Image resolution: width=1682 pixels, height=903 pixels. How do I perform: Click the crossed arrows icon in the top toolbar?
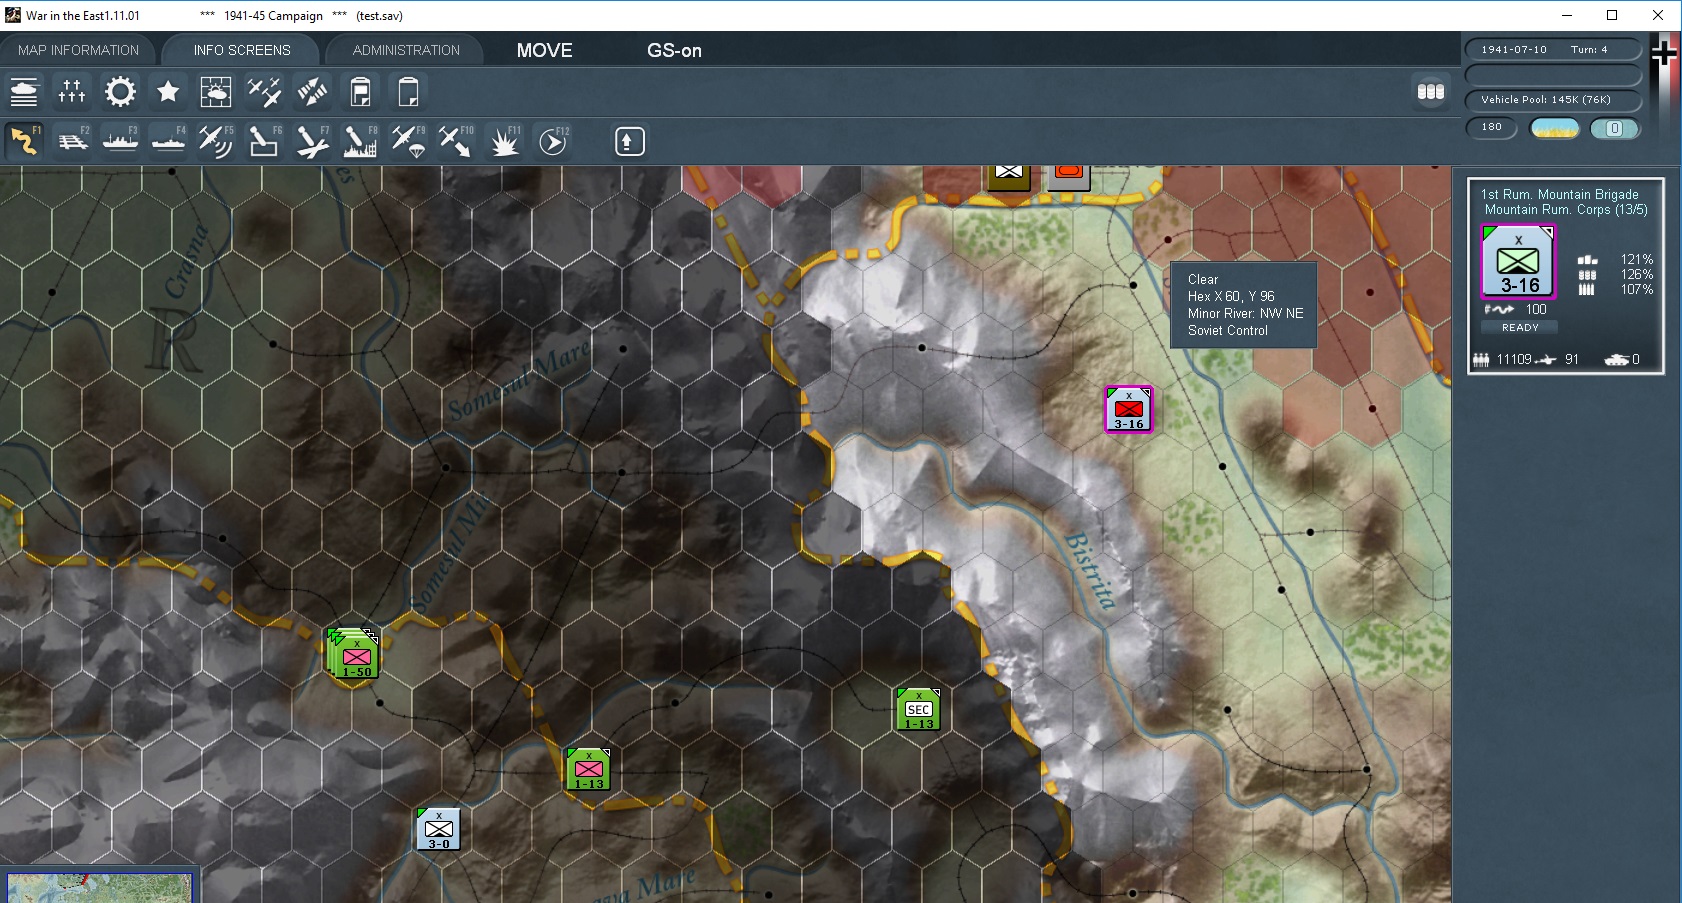point(312,92)
